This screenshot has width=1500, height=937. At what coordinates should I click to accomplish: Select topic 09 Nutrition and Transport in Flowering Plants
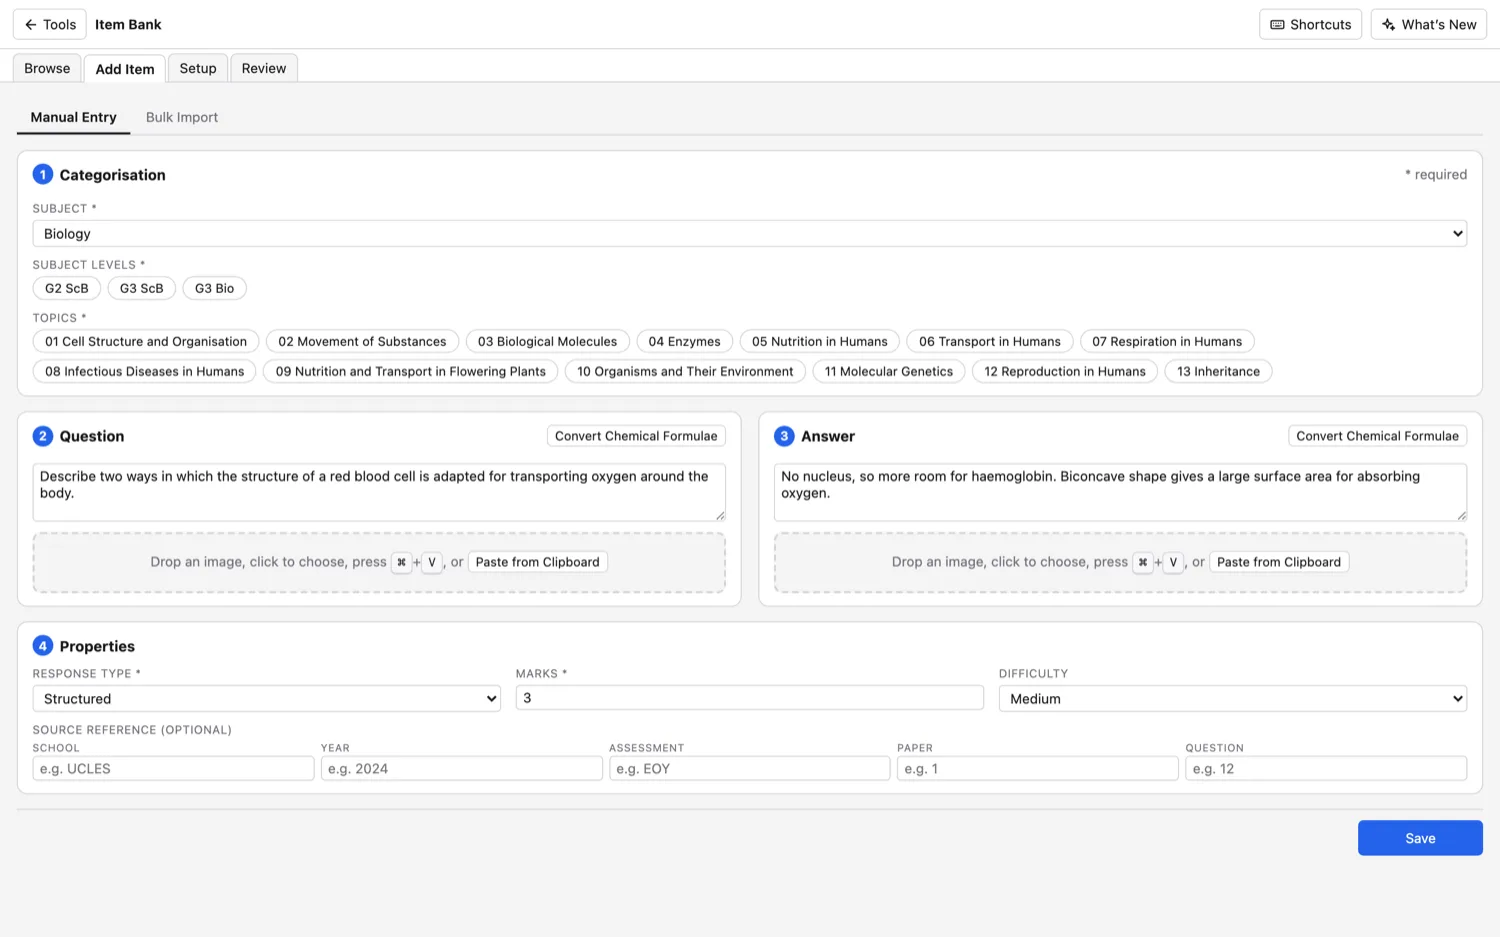tap(411, 371)
